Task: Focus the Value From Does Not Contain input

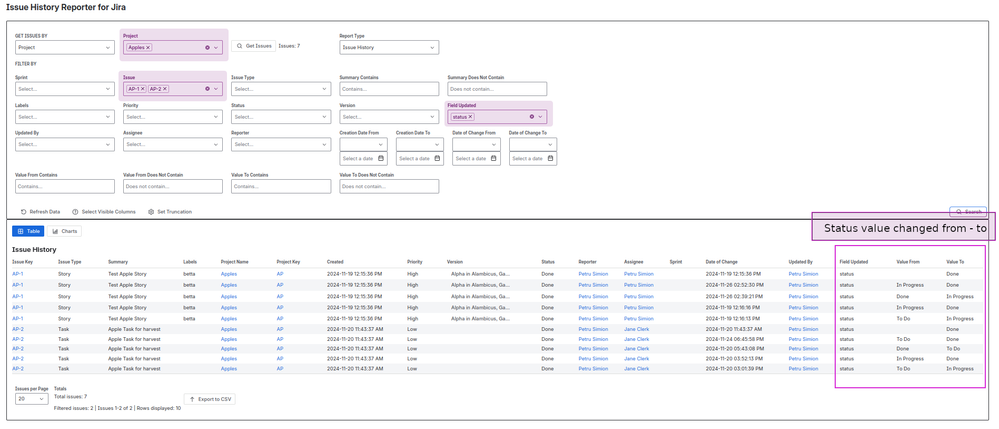Action: [173, 186]
